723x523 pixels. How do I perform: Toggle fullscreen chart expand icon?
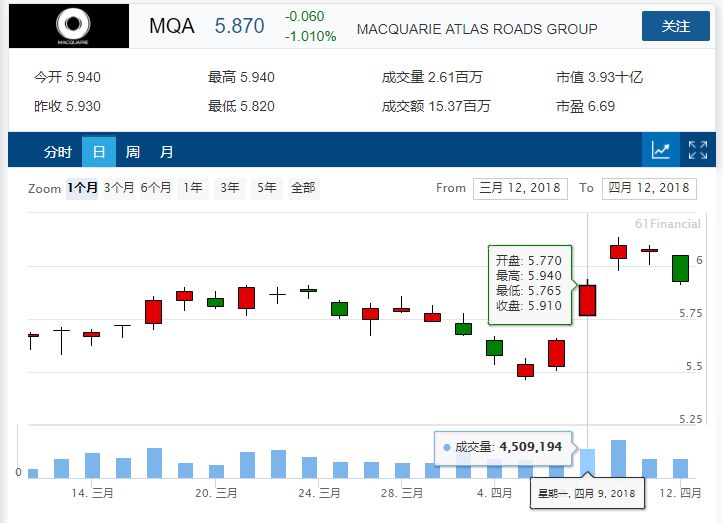tap(698, 150)
